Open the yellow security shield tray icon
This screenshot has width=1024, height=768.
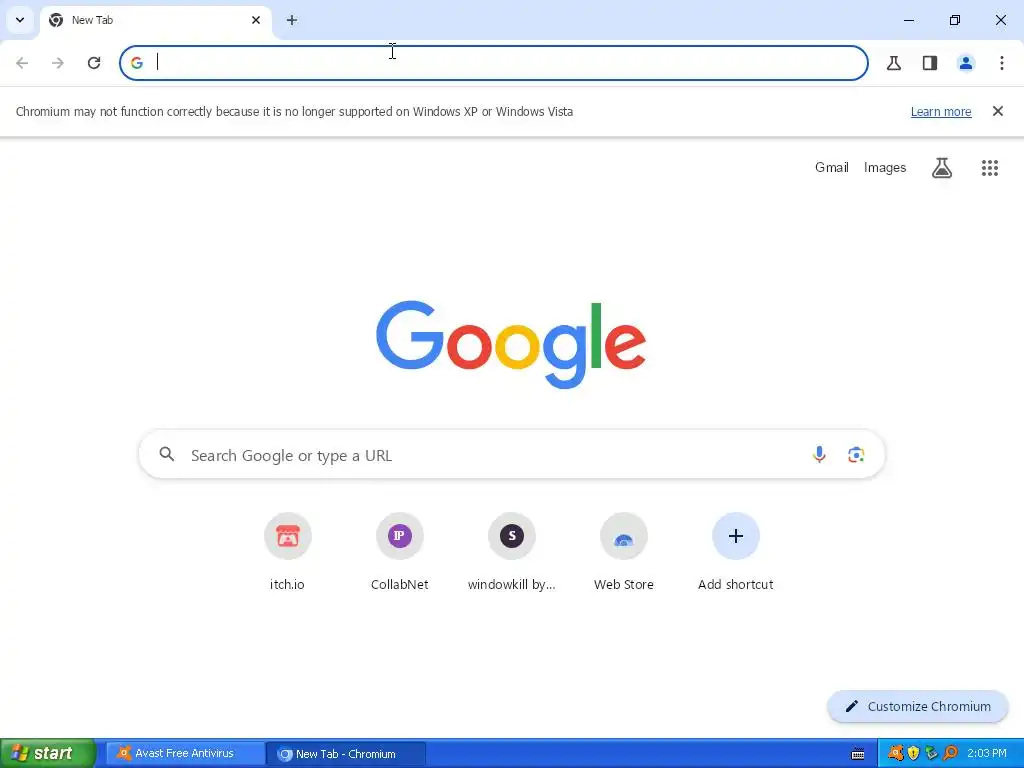[914, 754]
